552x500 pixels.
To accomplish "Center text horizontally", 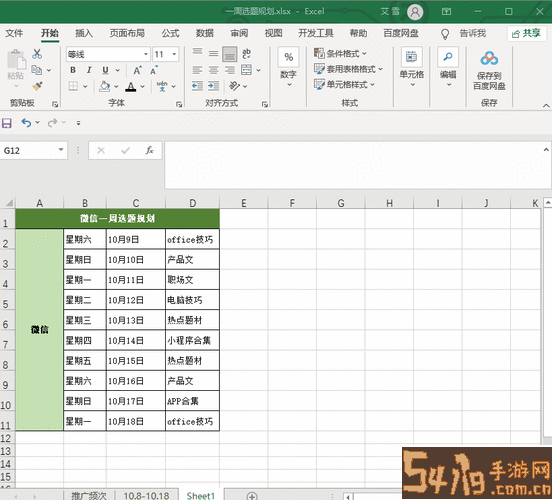I will click(x=213, y=70).
